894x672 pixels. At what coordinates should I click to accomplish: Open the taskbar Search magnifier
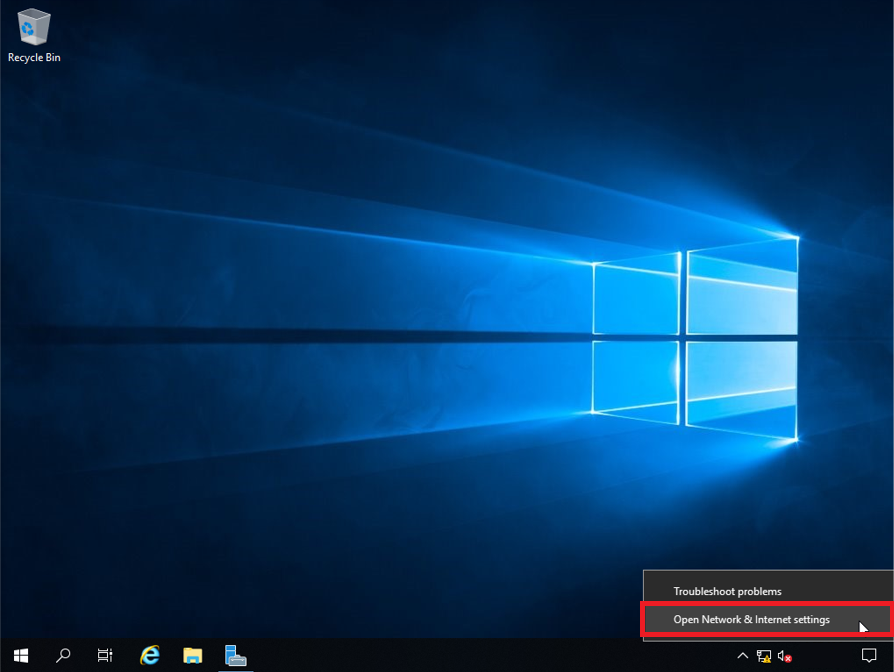(x=63, y=655)
